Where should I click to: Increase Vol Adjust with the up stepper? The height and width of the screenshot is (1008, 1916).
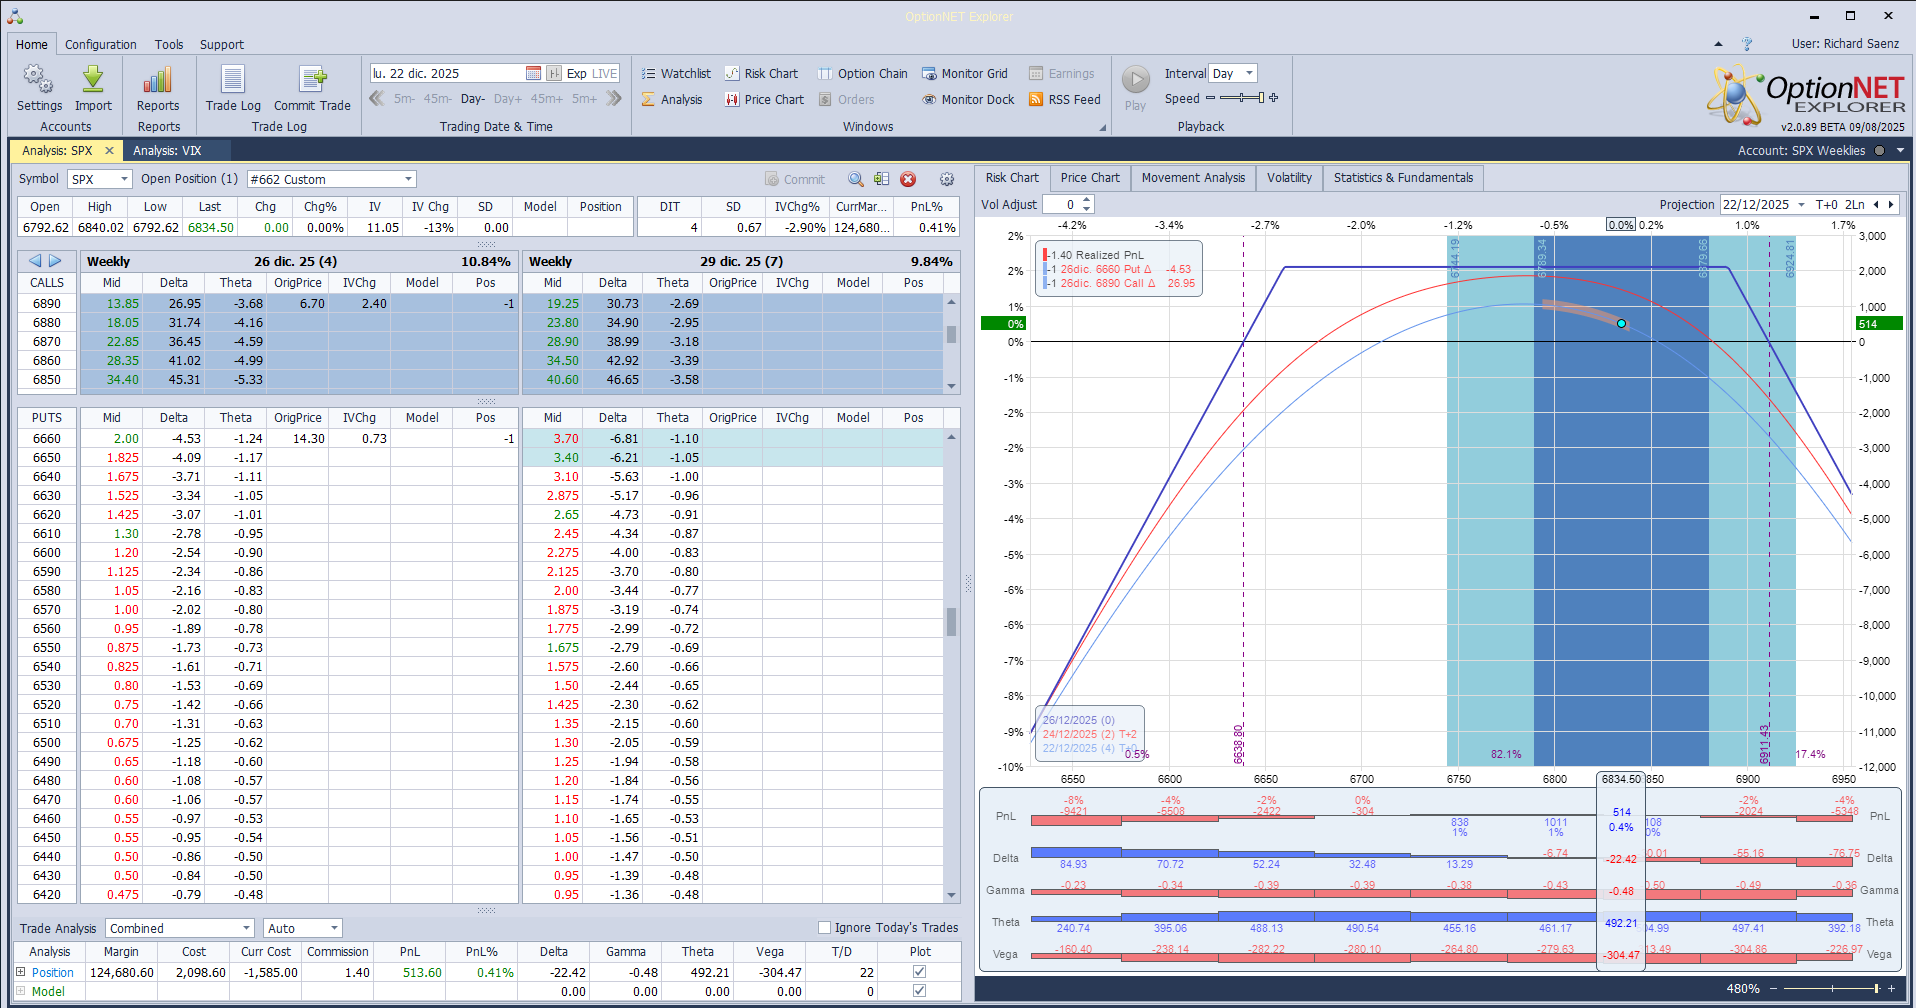coord(1087,200)
